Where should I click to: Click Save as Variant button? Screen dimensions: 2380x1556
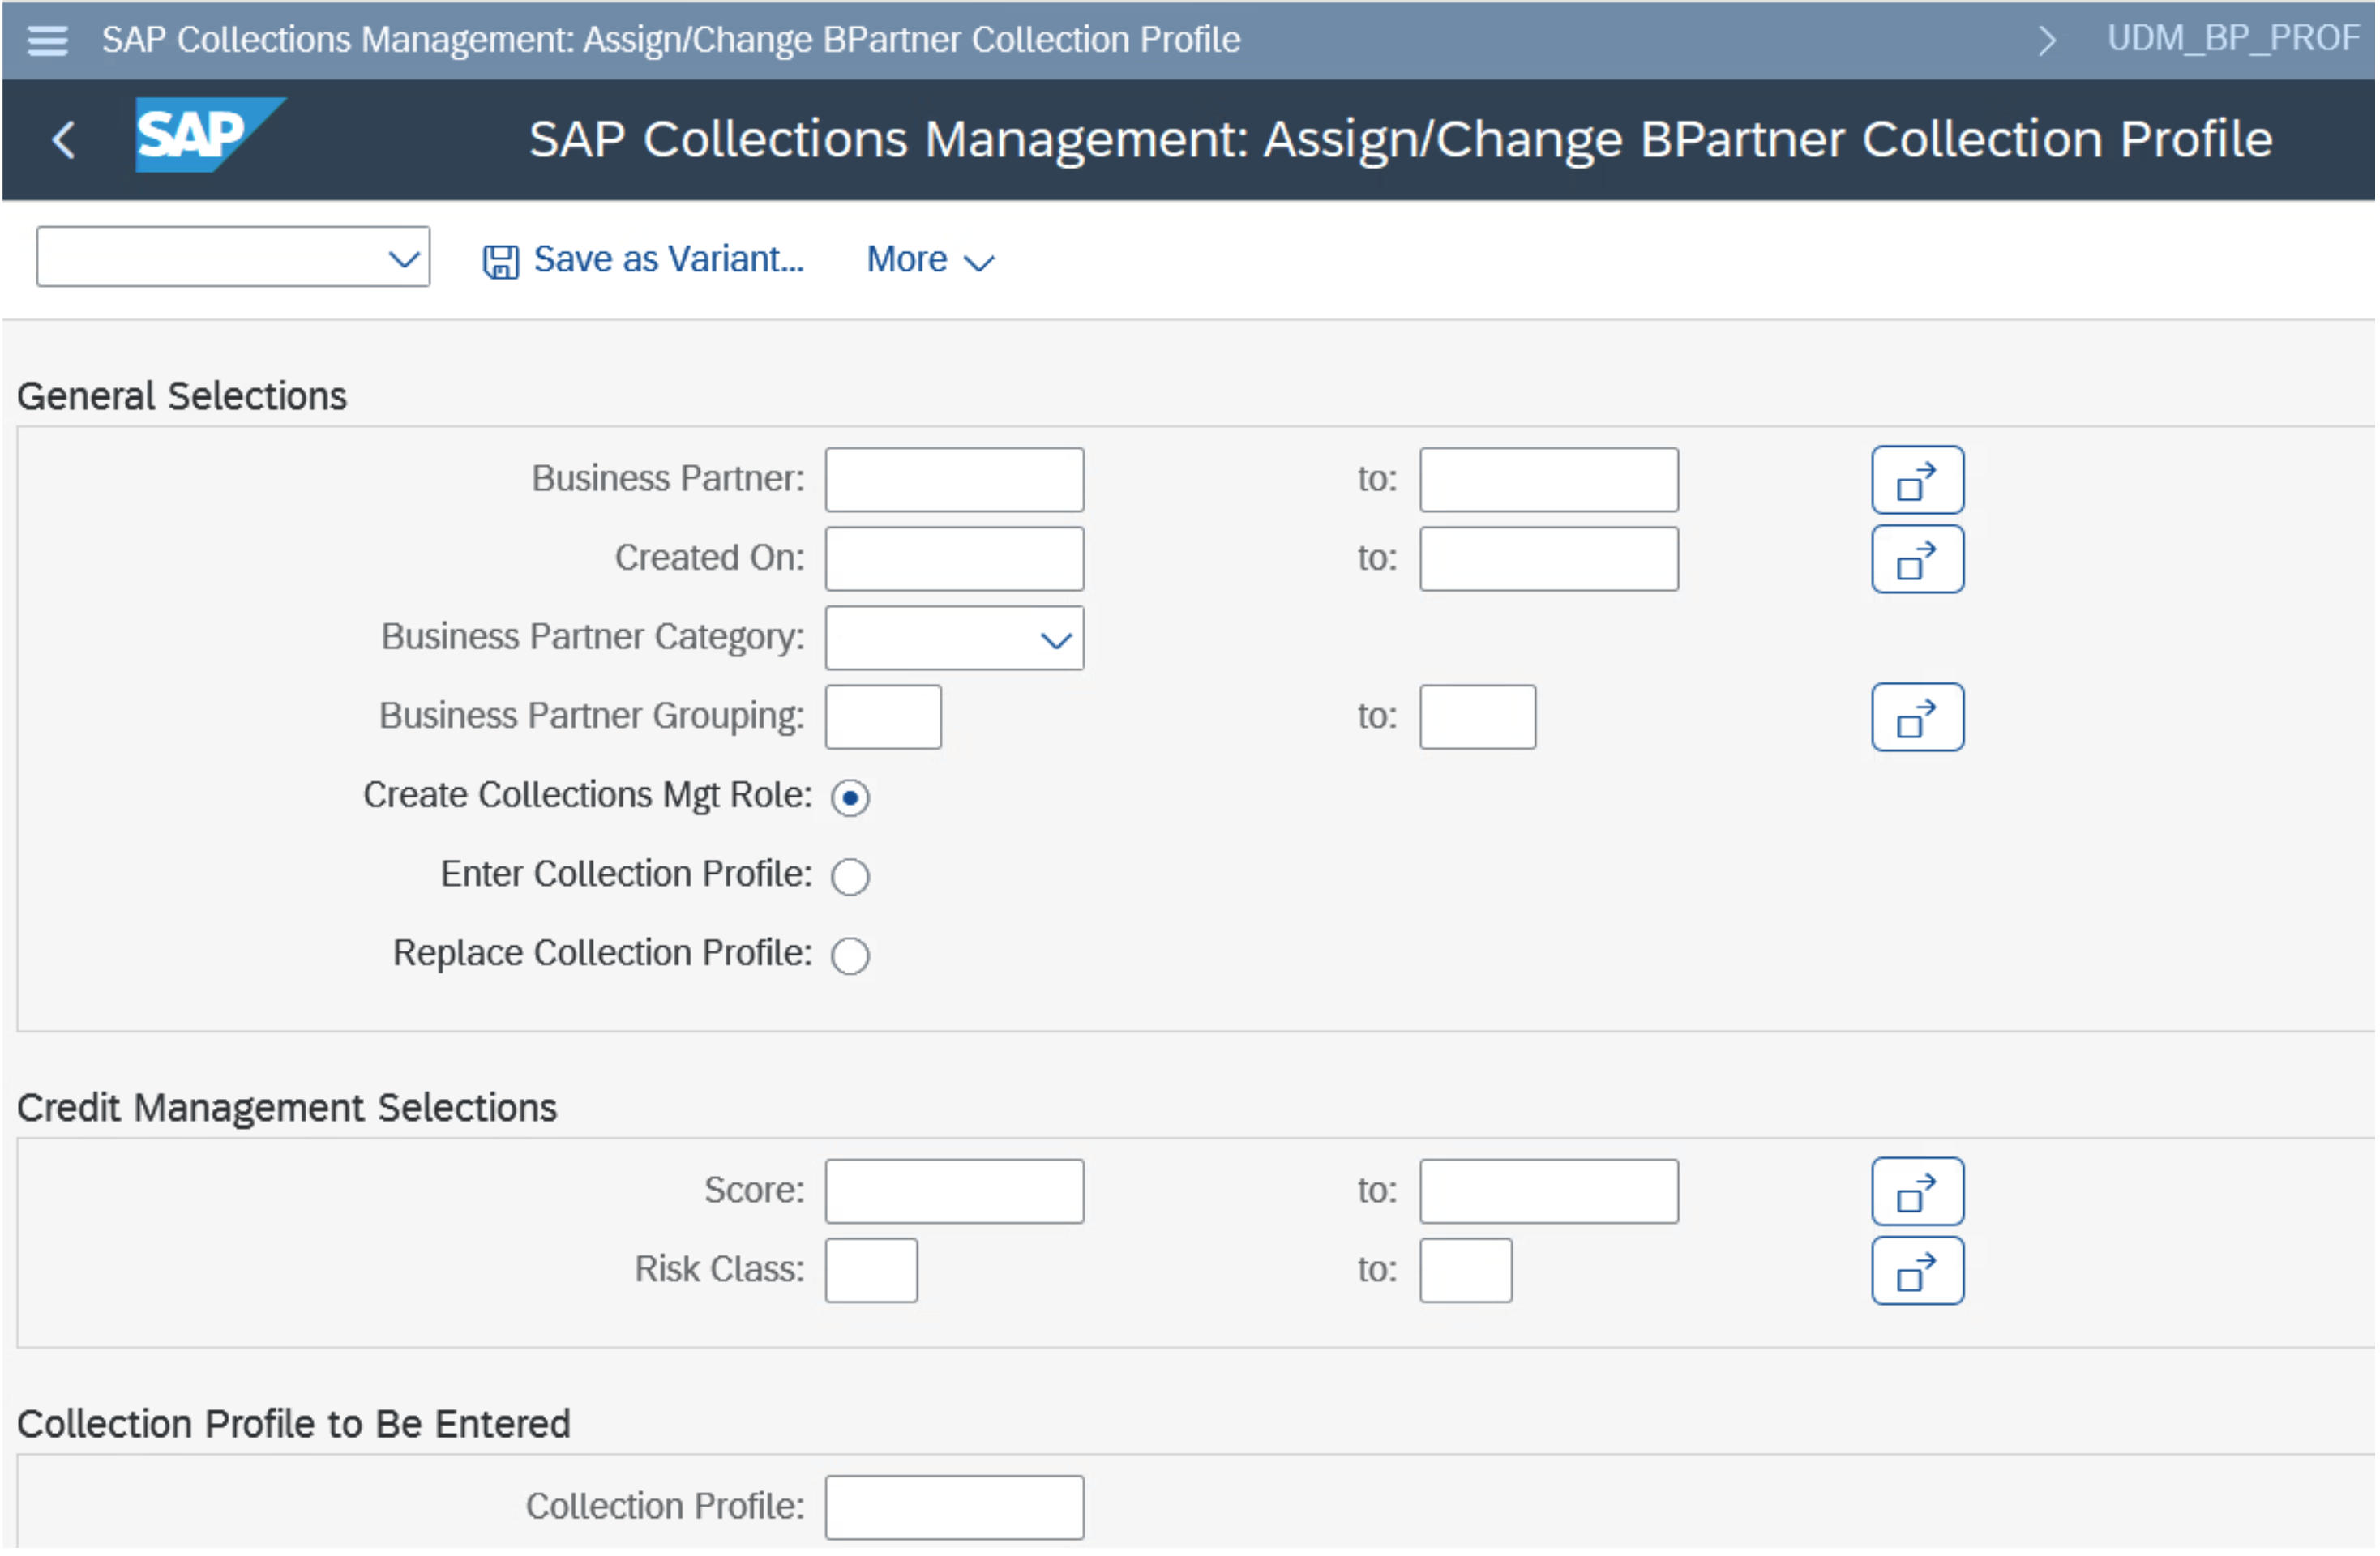click(644, 260)
